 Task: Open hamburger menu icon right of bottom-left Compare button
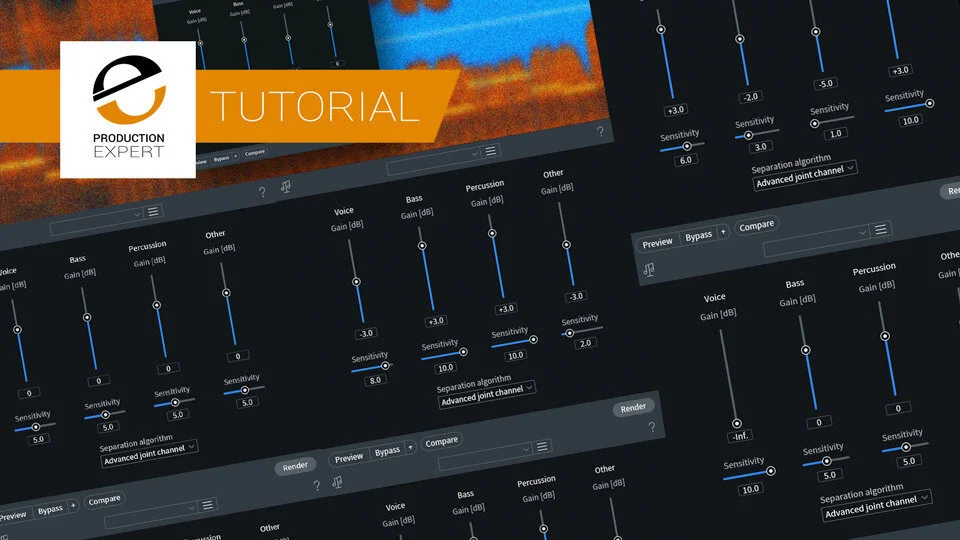(208, 504)
